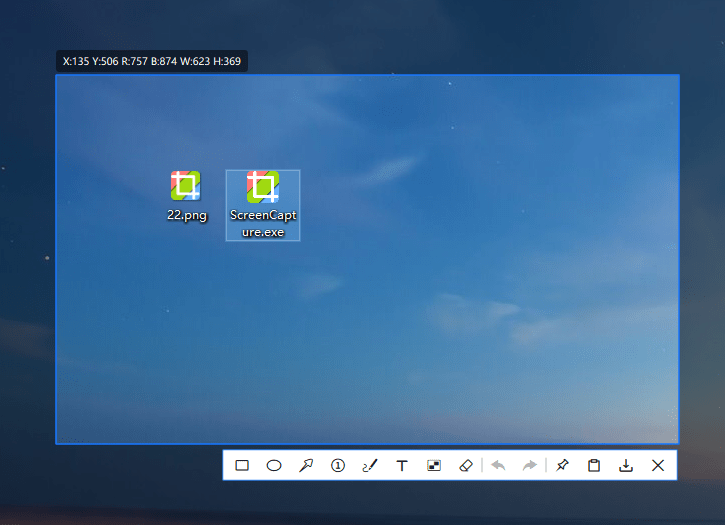The image size is (725, 525).
Task: Pick the freehand pen tool
Action: tap(370, 465)
